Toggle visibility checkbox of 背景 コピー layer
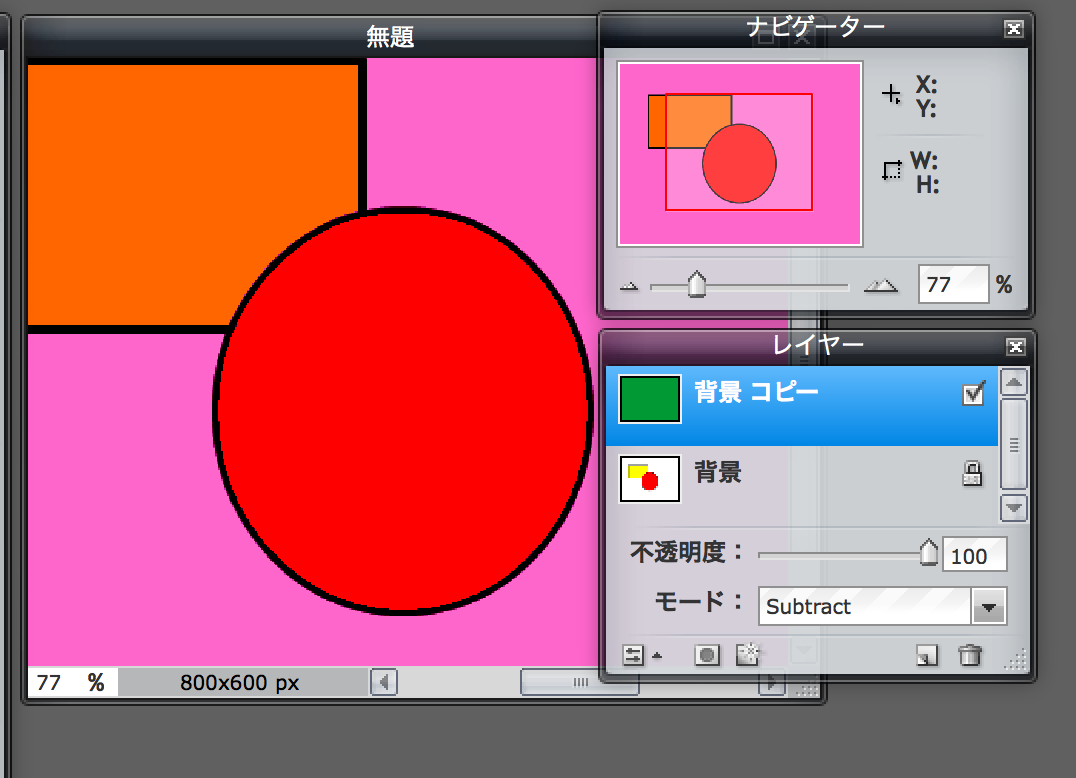Image resolution: width=1076 pixels, height=778 pixels. 974,394
